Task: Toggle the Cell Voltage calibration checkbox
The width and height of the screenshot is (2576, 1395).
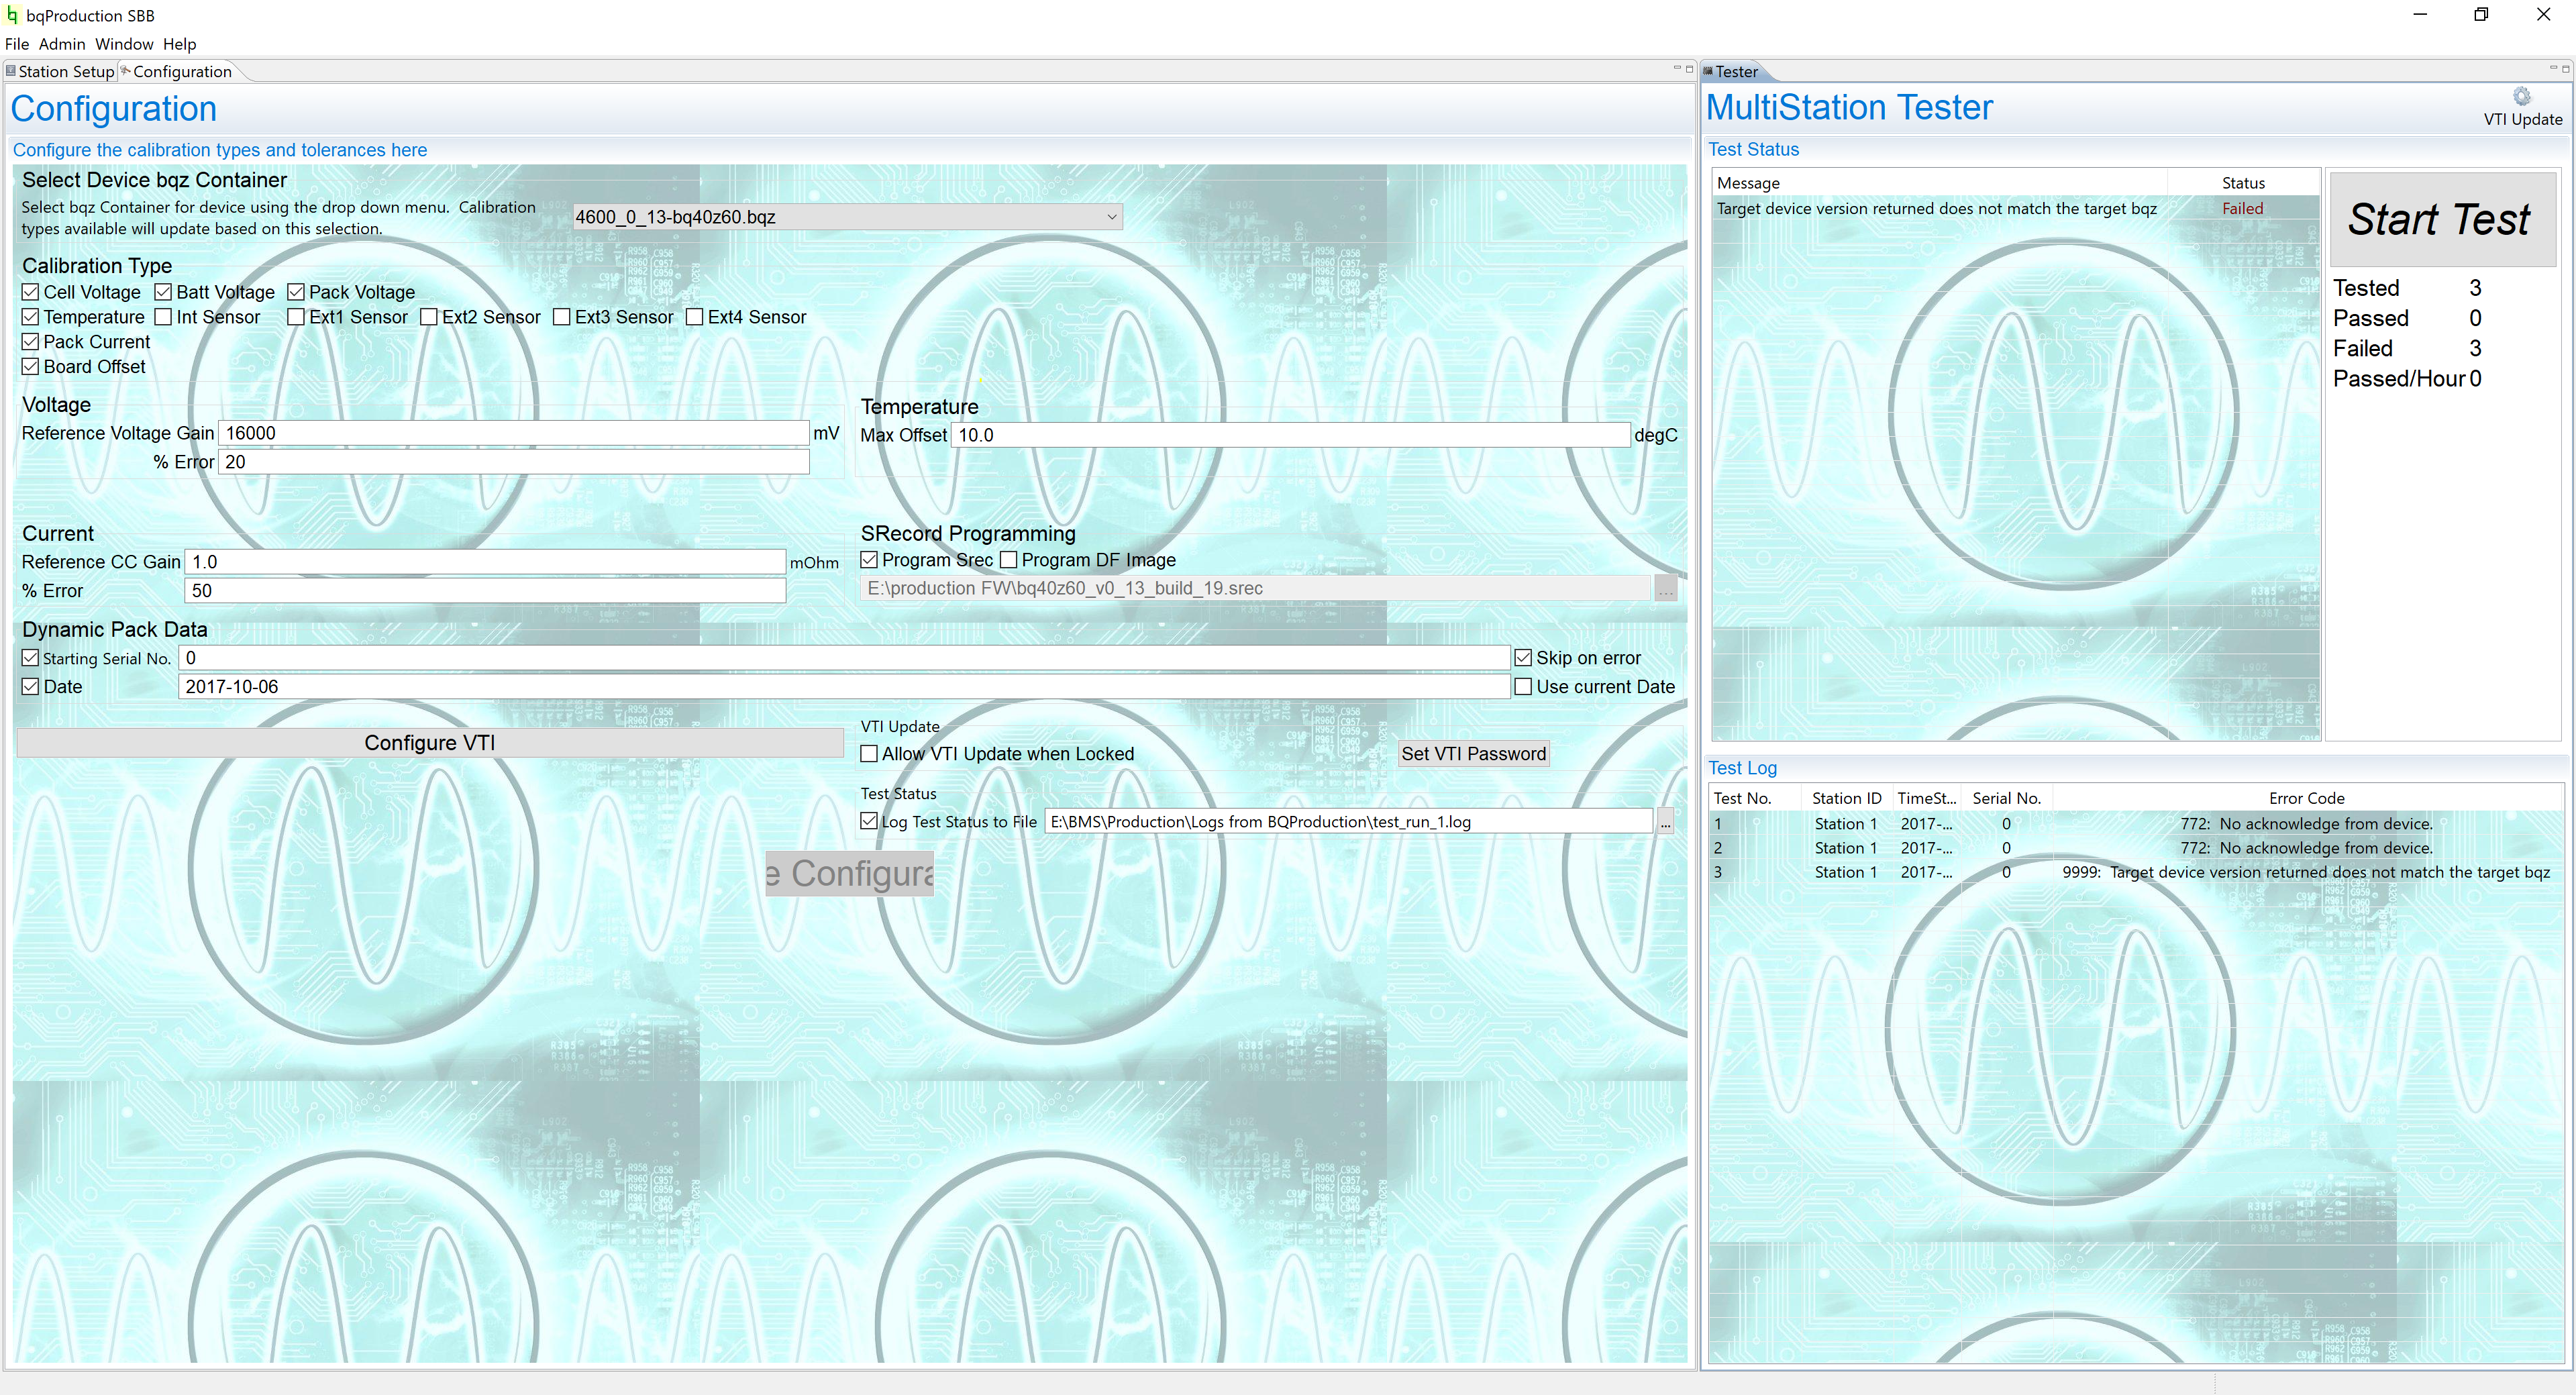Action: tap(31, 292)
